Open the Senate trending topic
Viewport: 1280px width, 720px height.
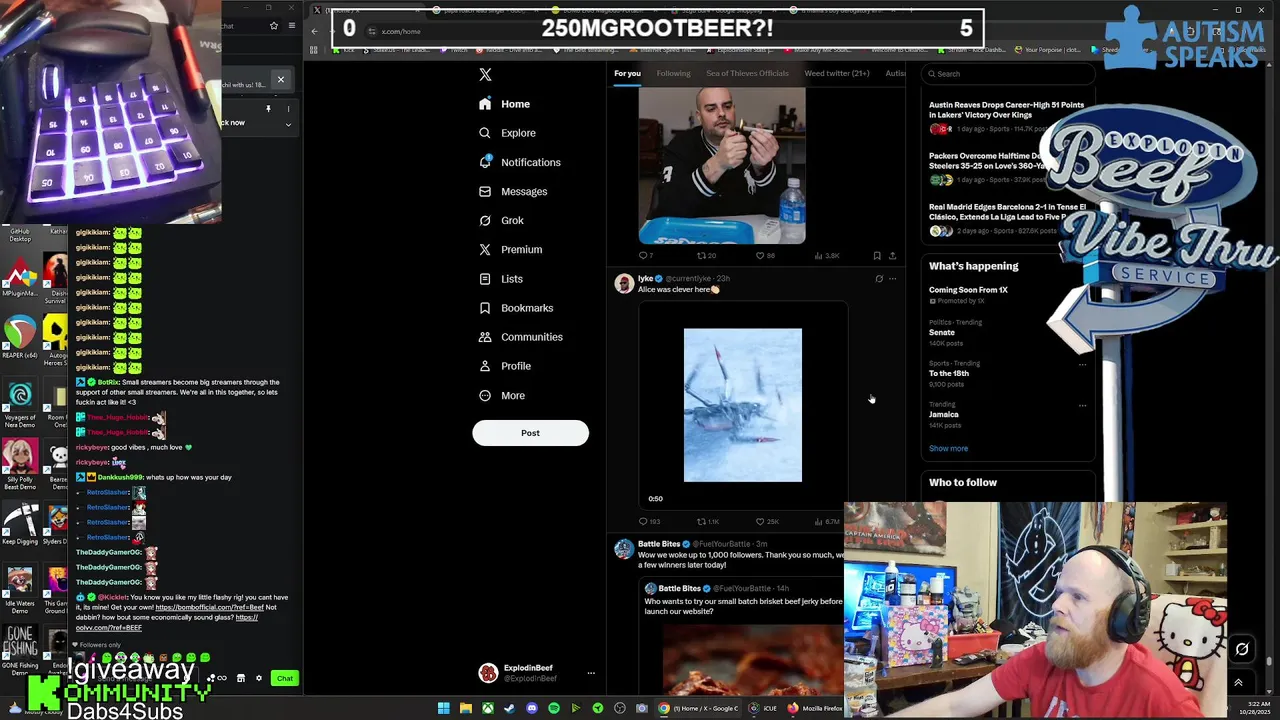(942, 332)
